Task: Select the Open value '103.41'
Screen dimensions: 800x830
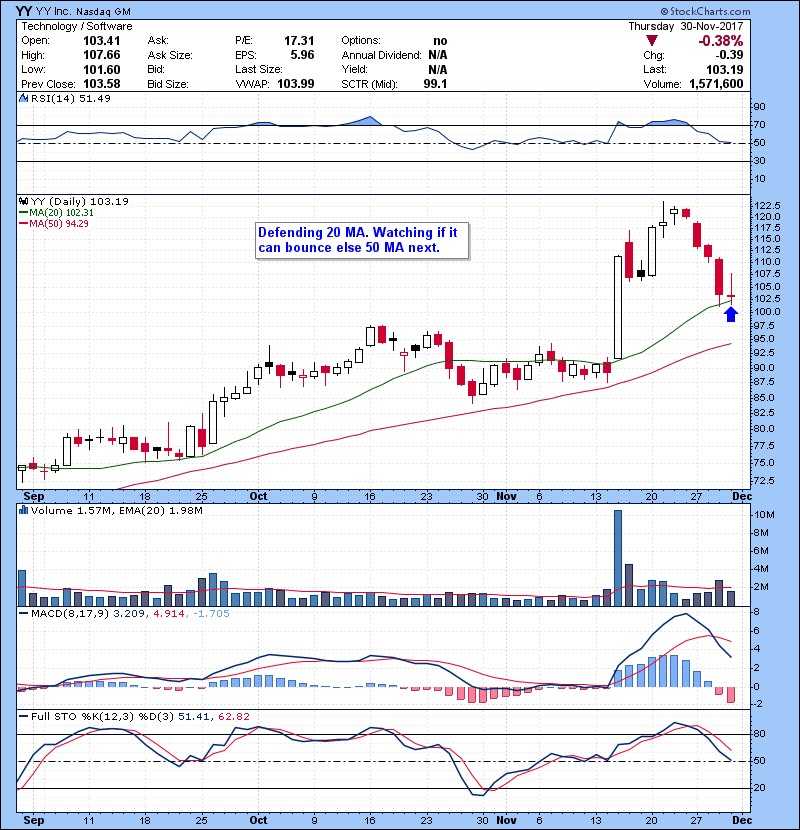Action: click(102, 41)
